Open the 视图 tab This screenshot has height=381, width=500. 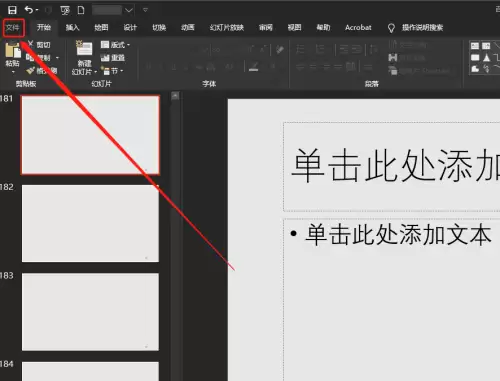(294, 27)
